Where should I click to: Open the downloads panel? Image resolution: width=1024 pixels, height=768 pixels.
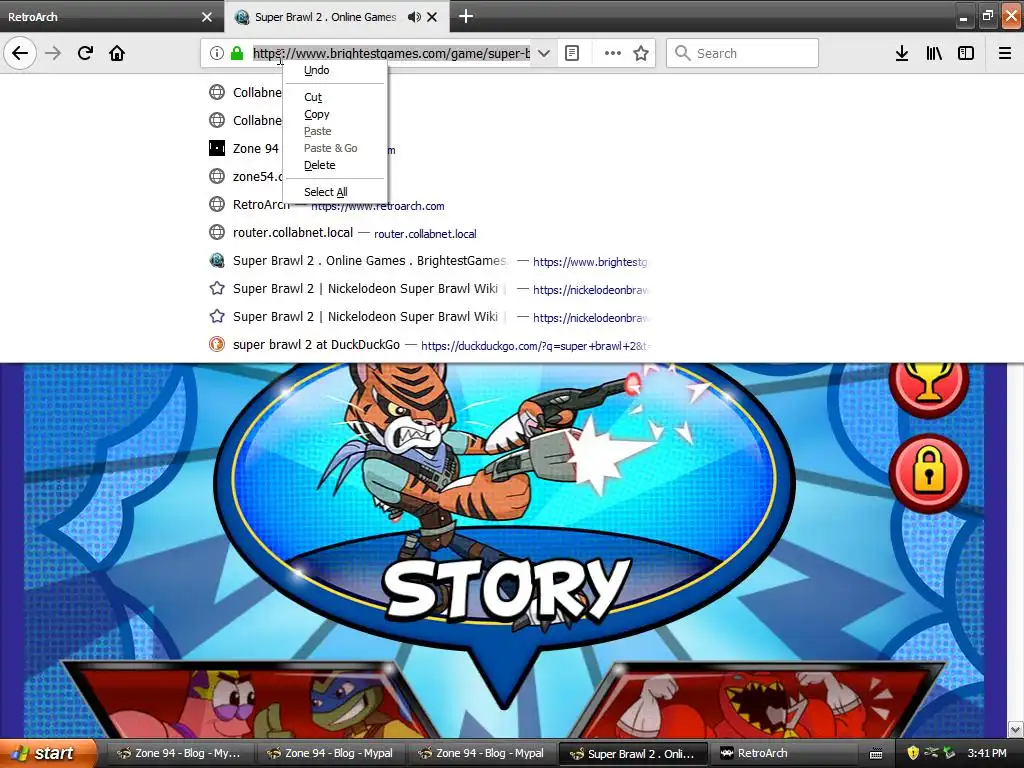click(x=902, y=53)
